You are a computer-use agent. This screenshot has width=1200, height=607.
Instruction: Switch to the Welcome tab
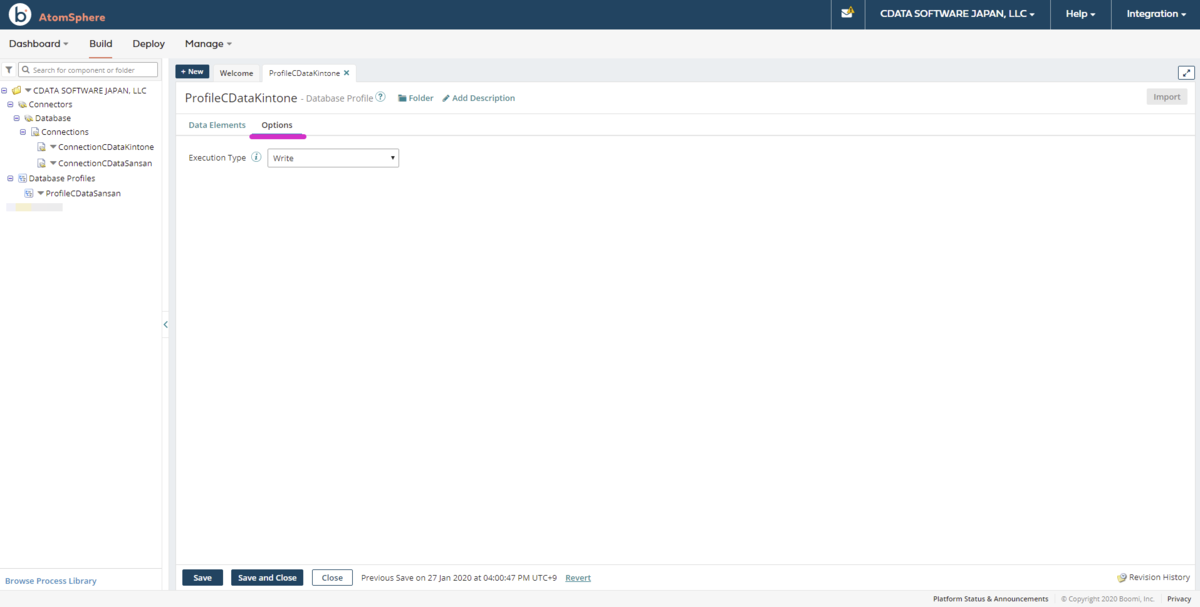point(237,73)
